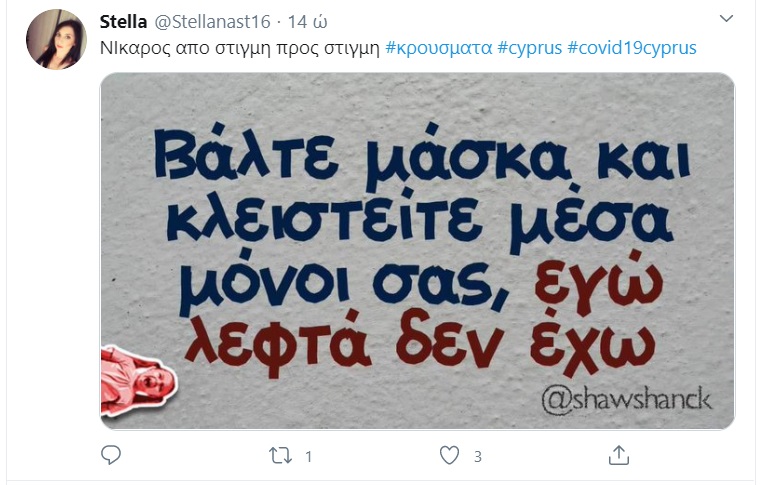Click the like count number 3

coord(478,457)
